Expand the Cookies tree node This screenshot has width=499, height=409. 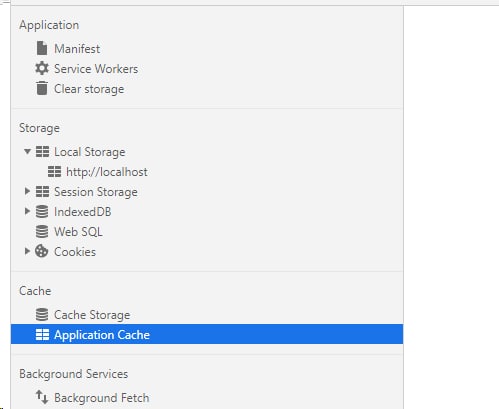coord(27,251)
